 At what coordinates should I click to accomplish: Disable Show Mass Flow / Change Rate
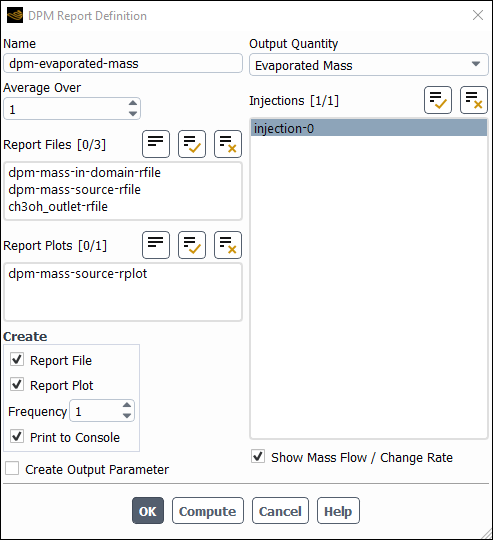258,456
